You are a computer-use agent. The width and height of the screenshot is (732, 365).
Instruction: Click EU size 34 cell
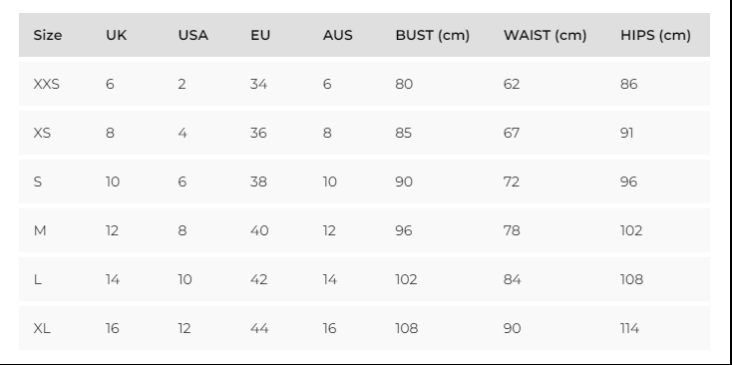[259, 84]
